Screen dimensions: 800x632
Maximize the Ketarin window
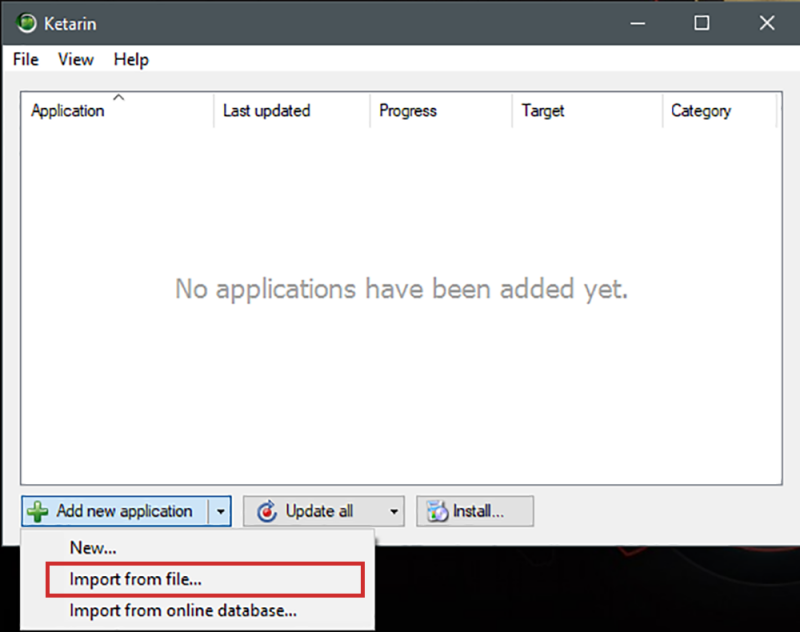tap(702, 23)
